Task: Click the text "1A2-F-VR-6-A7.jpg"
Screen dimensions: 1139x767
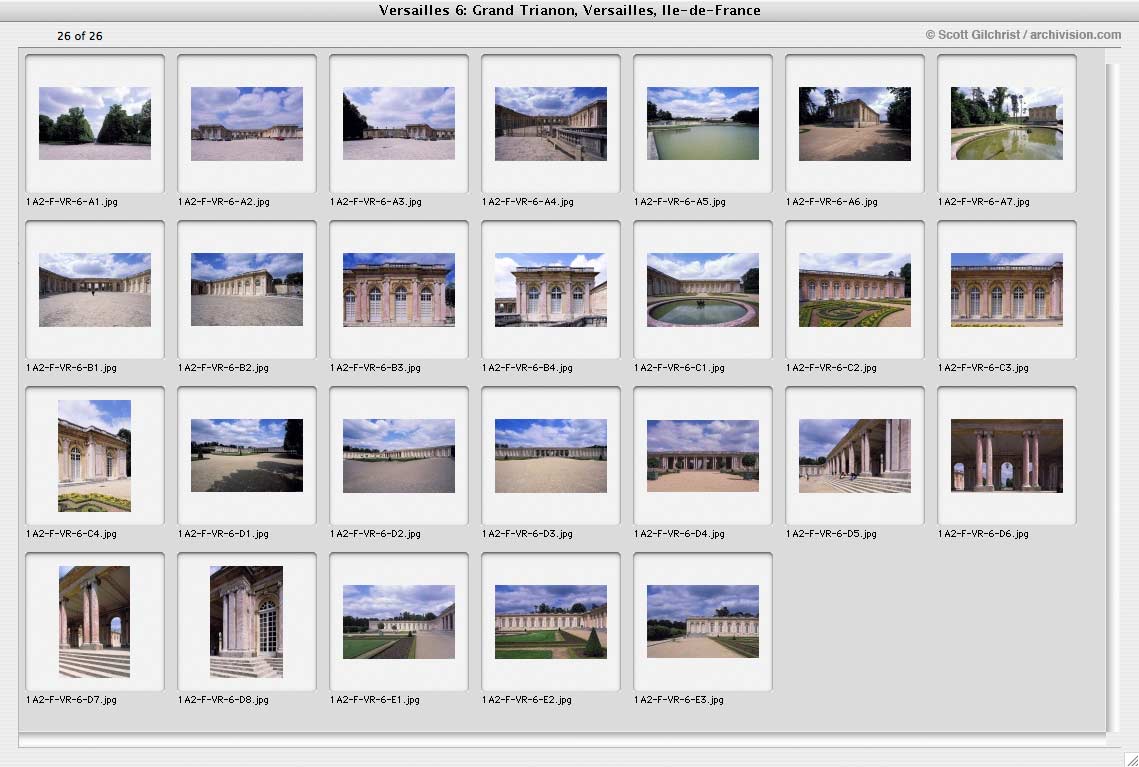Action: pyautogui.click(x=984, y=202)
